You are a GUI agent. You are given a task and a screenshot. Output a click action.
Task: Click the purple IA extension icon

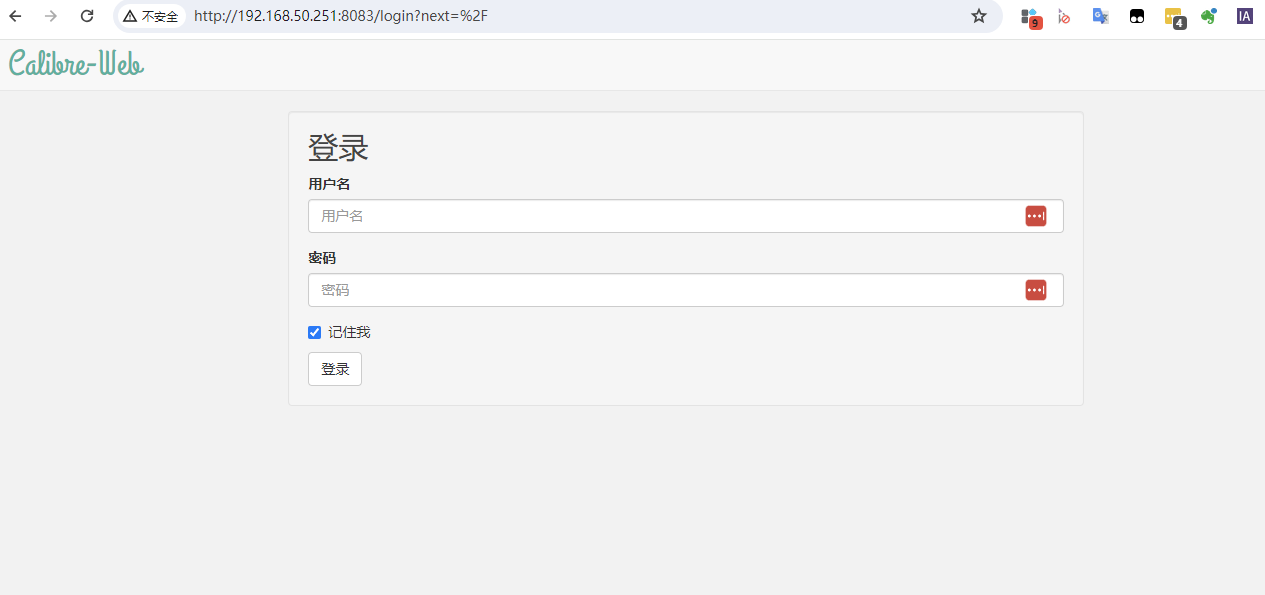coord(1244,16)
